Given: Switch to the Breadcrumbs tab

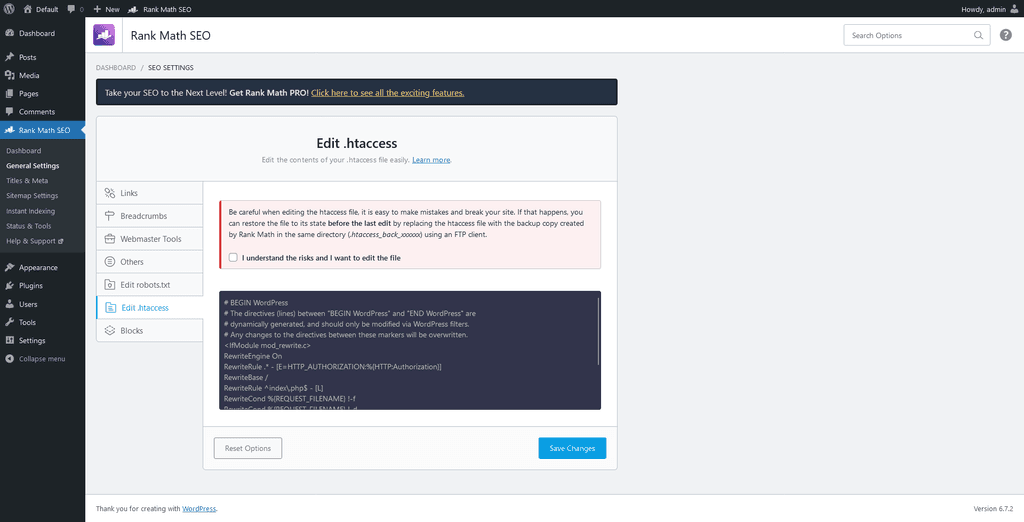Looking at the screenshot, I should pyautogui.click(x=150, y=216).
